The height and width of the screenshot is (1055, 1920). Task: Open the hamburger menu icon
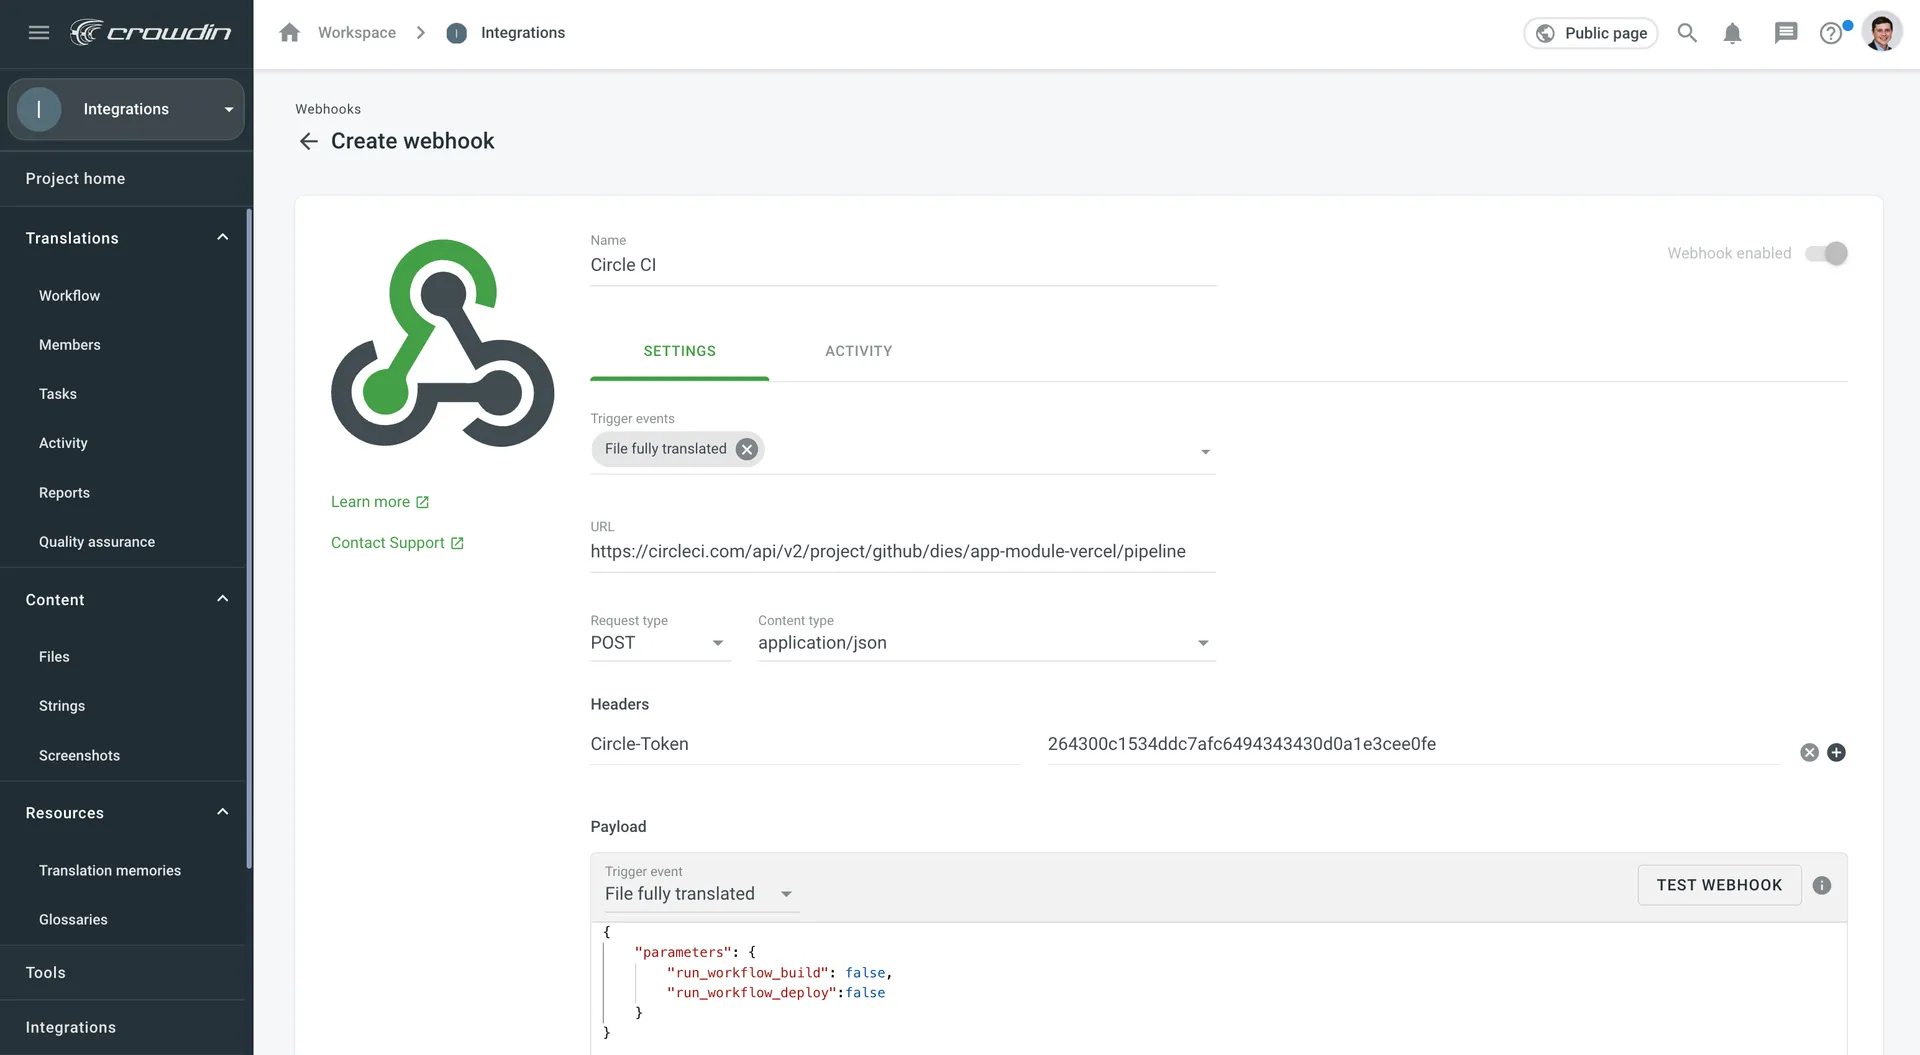click(39, 33)
